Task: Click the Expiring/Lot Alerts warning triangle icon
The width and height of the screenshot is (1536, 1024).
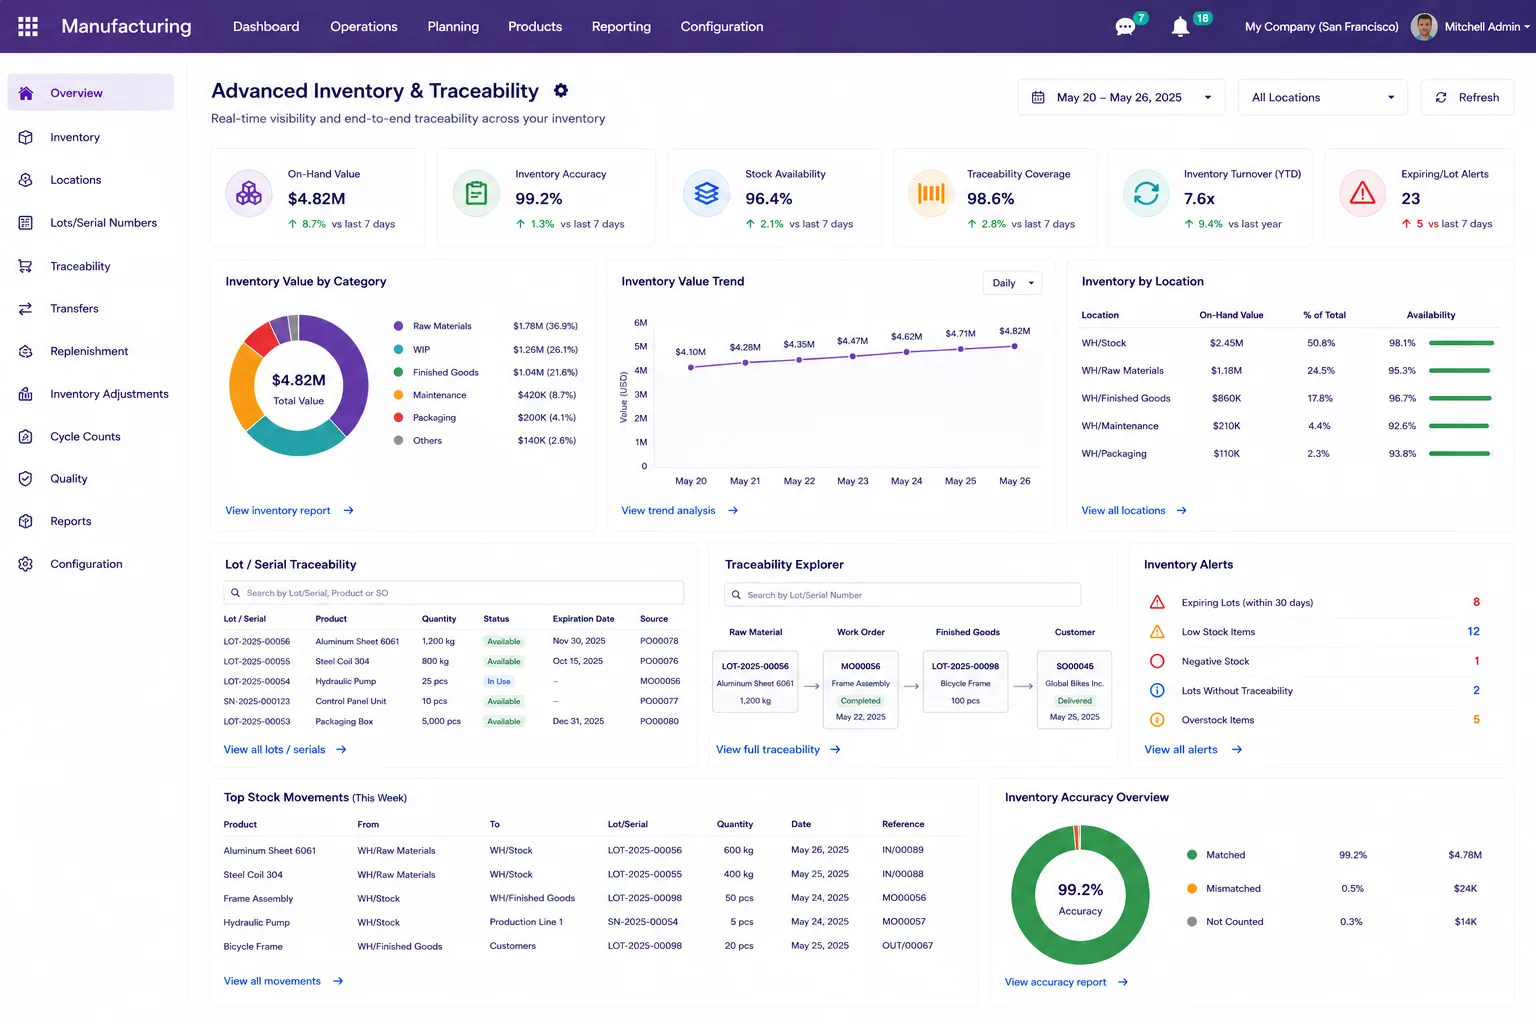Action: [1362, 193]
